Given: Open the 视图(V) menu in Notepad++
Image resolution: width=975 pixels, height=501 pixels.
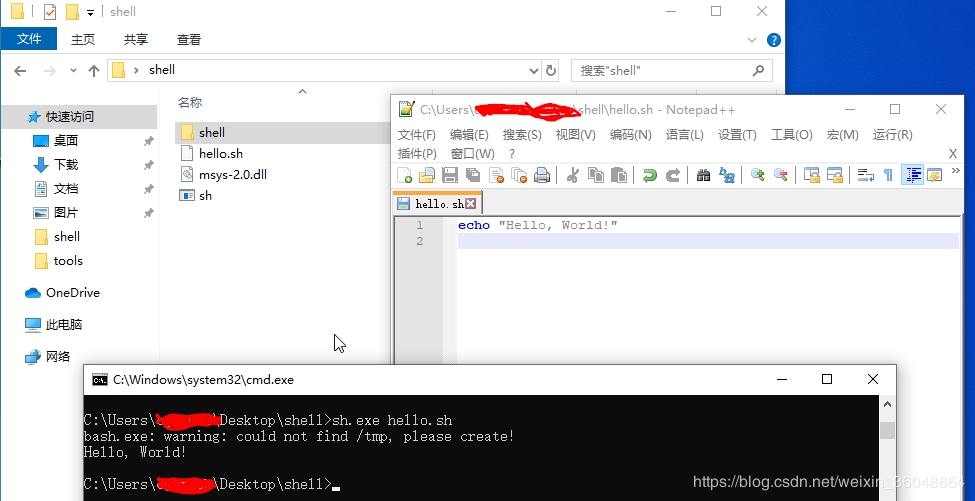Looking at the screenshot, I should (575, 135).
